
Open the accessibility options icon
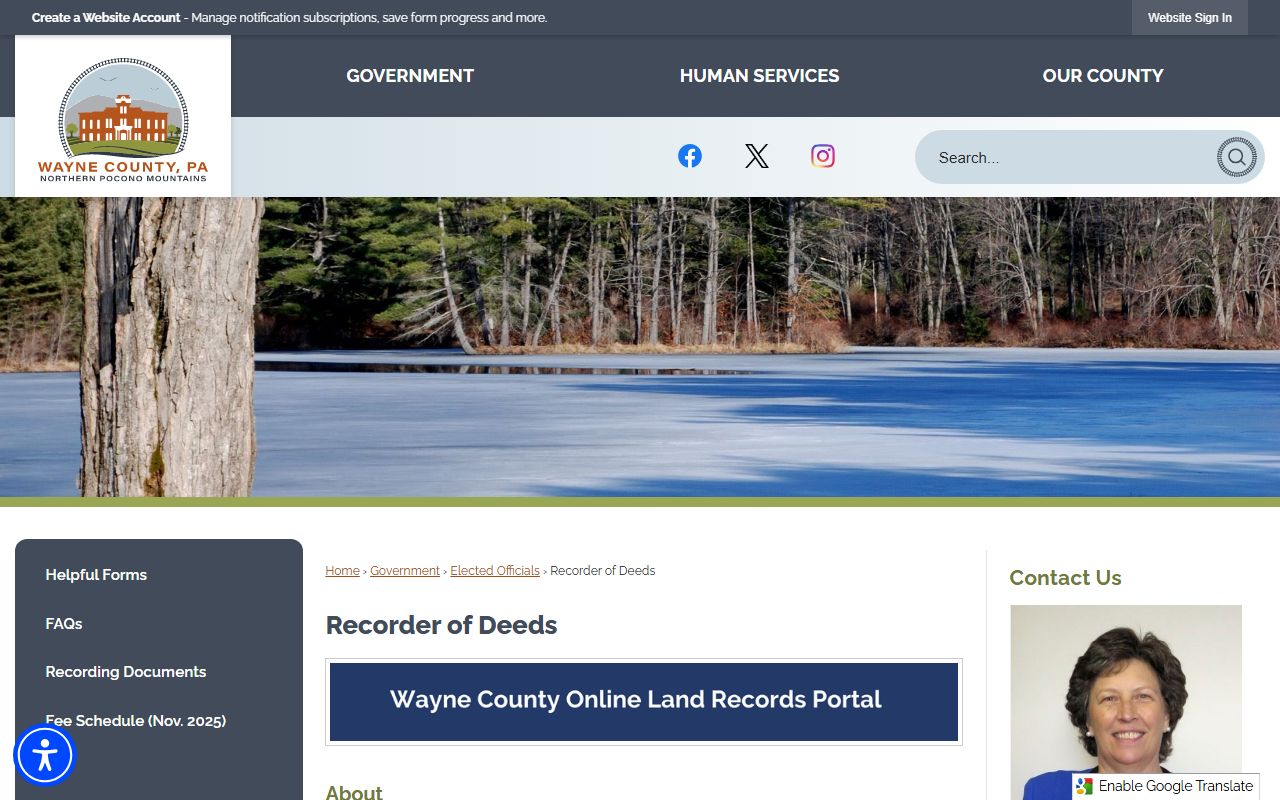coord(44,755)
